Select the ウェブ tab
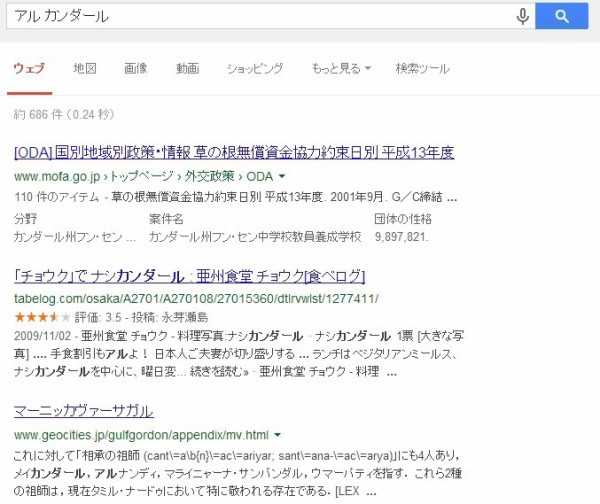 pyautogui.click(x=29, y=69)
